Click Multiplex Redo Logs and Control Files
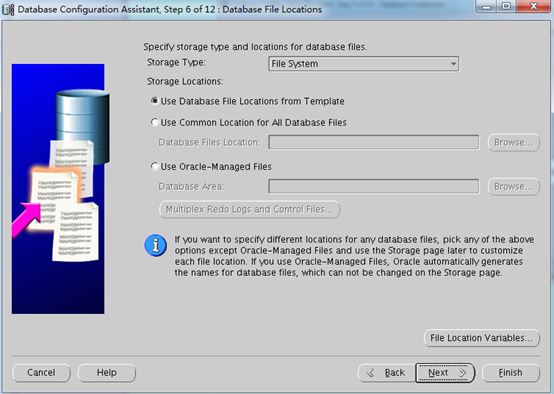554x394 pixels. [249, 210]
